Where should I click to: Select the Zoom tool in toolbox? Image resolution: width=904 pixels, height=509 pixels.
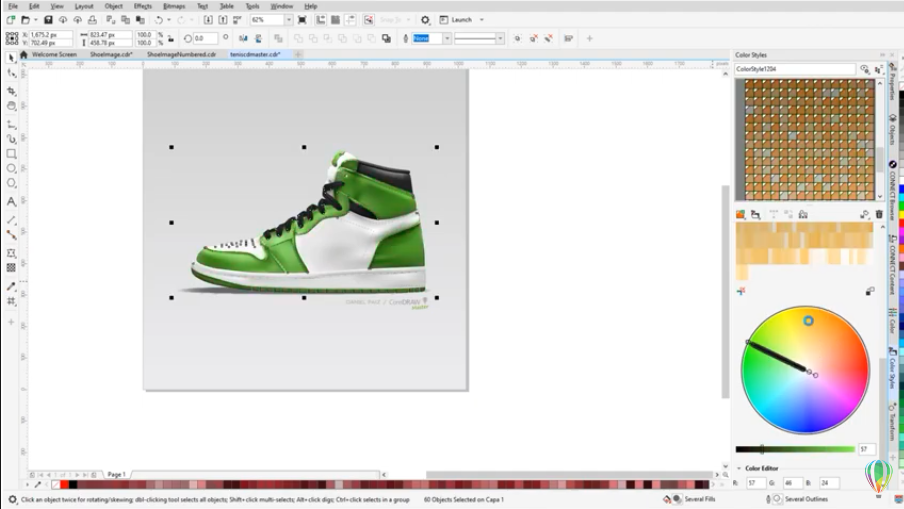[11, 106]
